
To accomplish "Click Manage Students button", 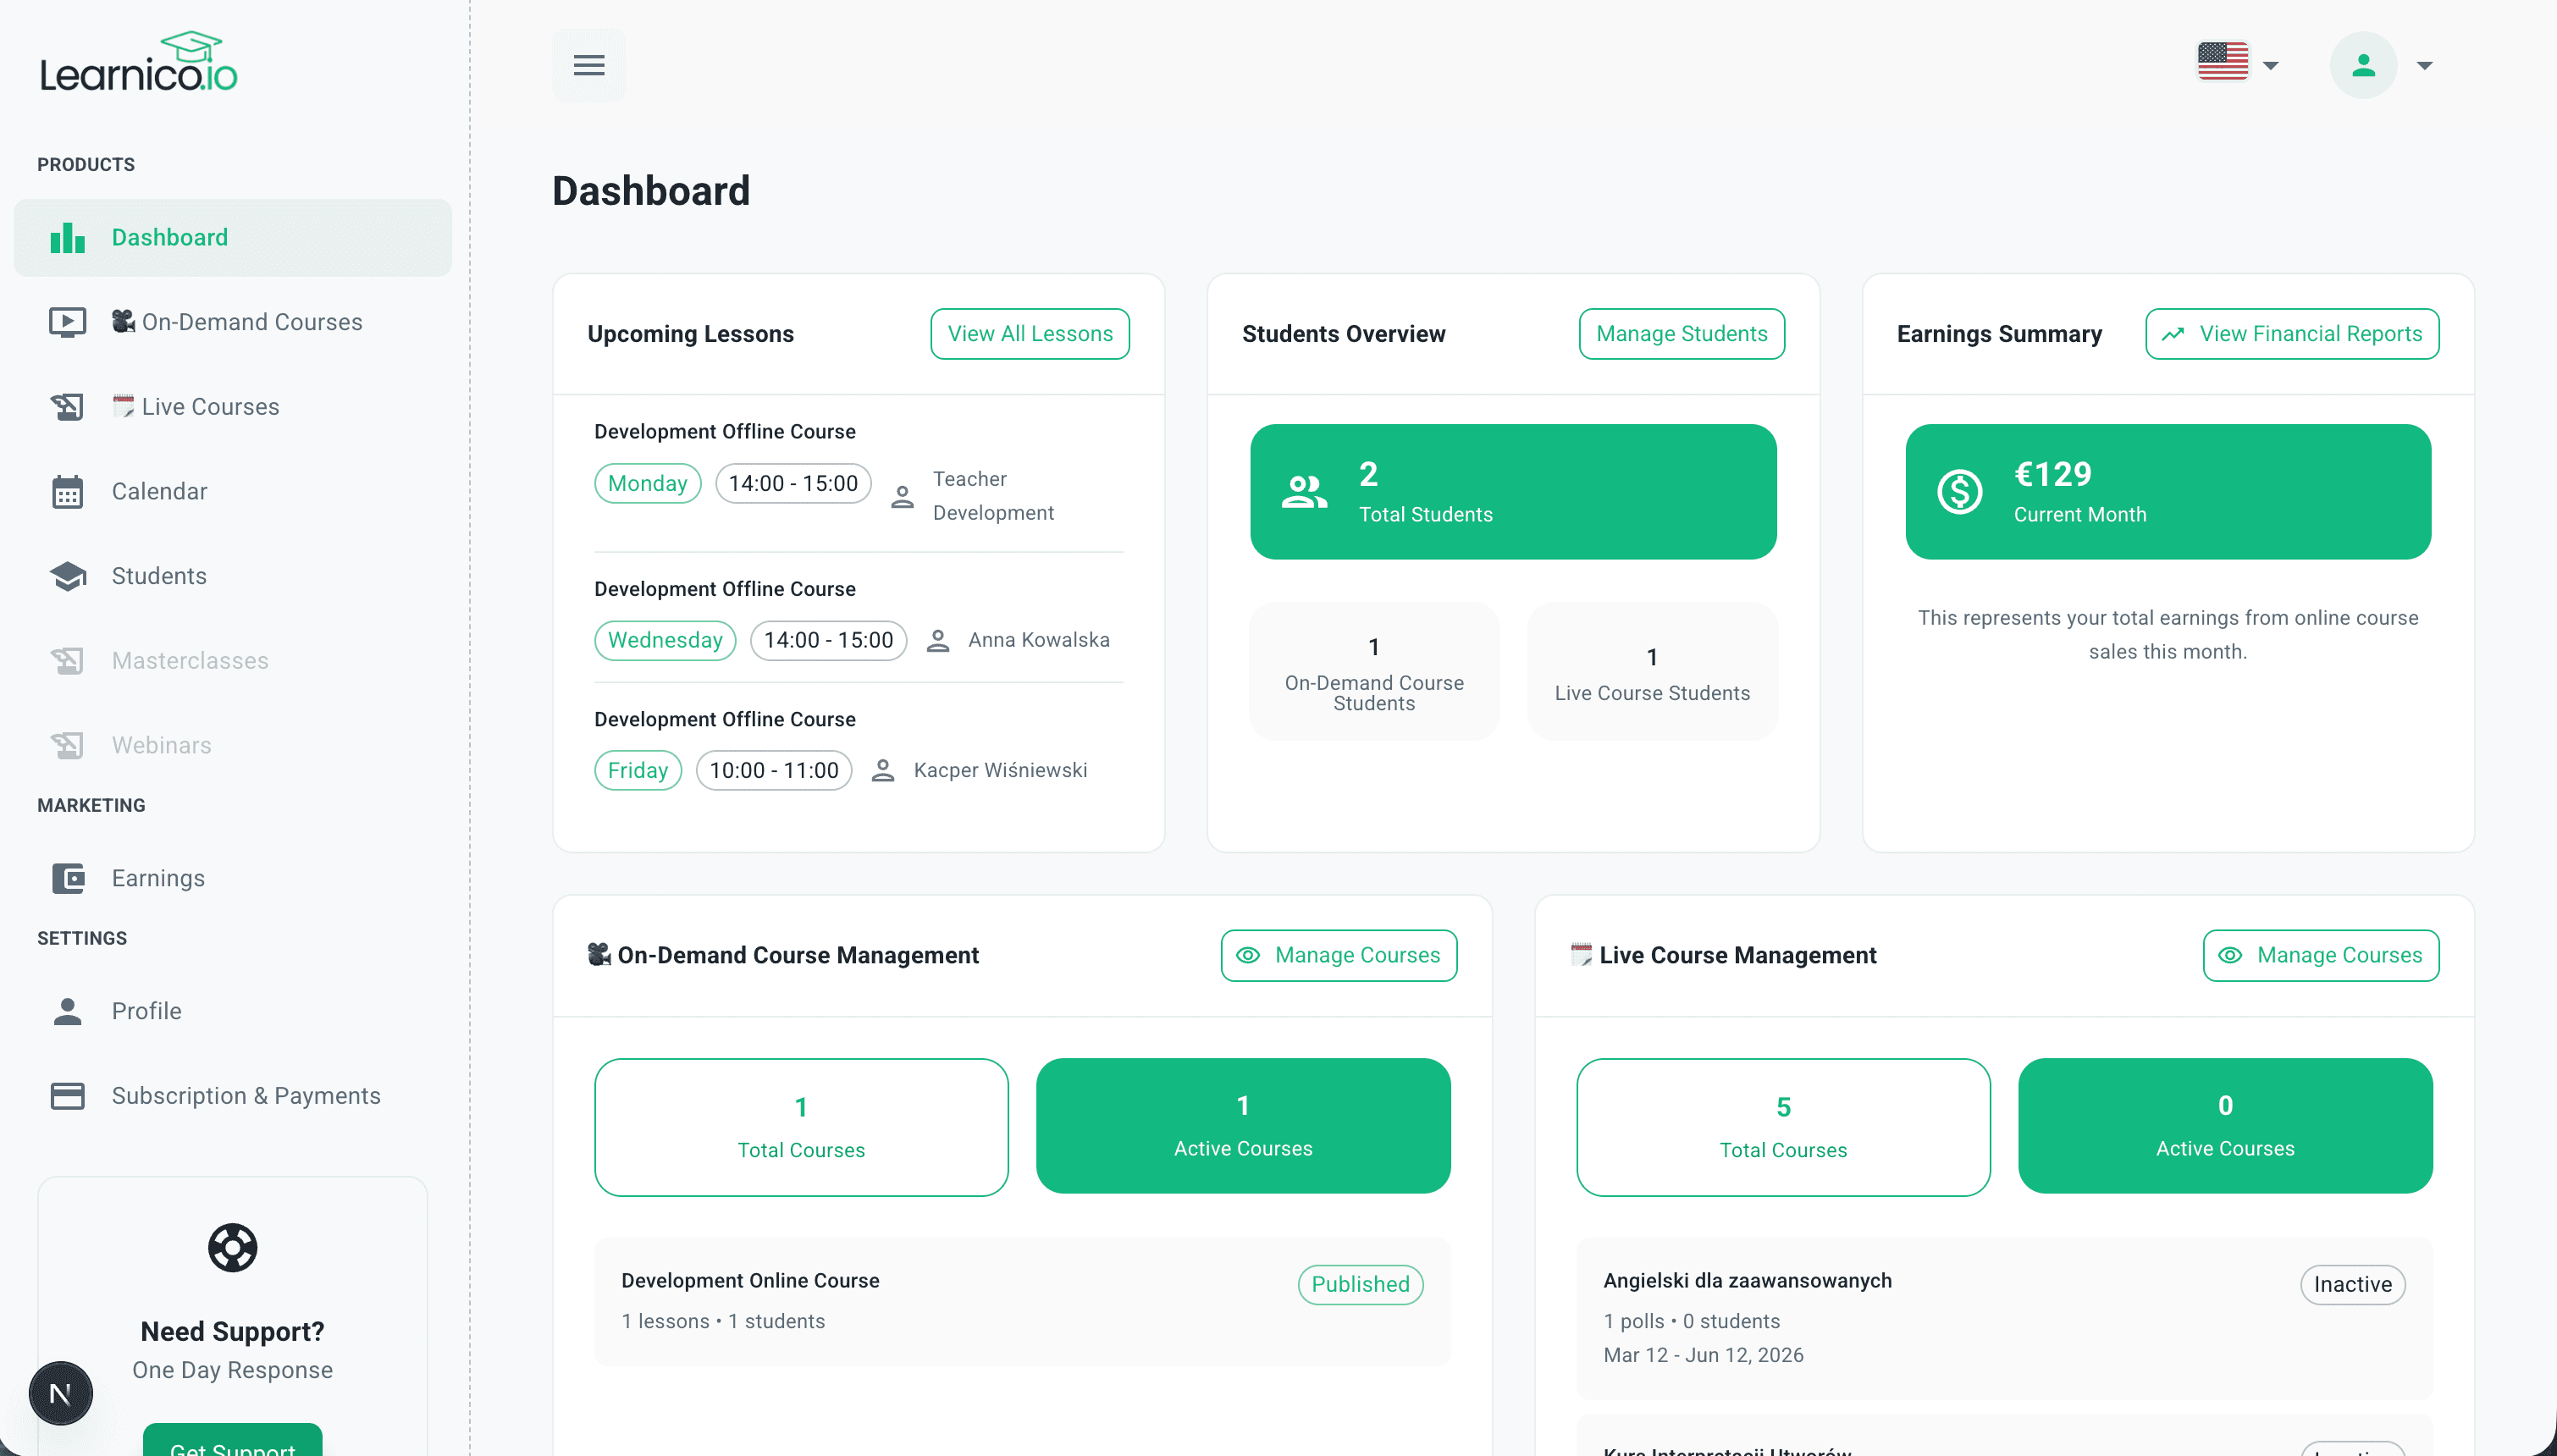I will point(1680,334).
